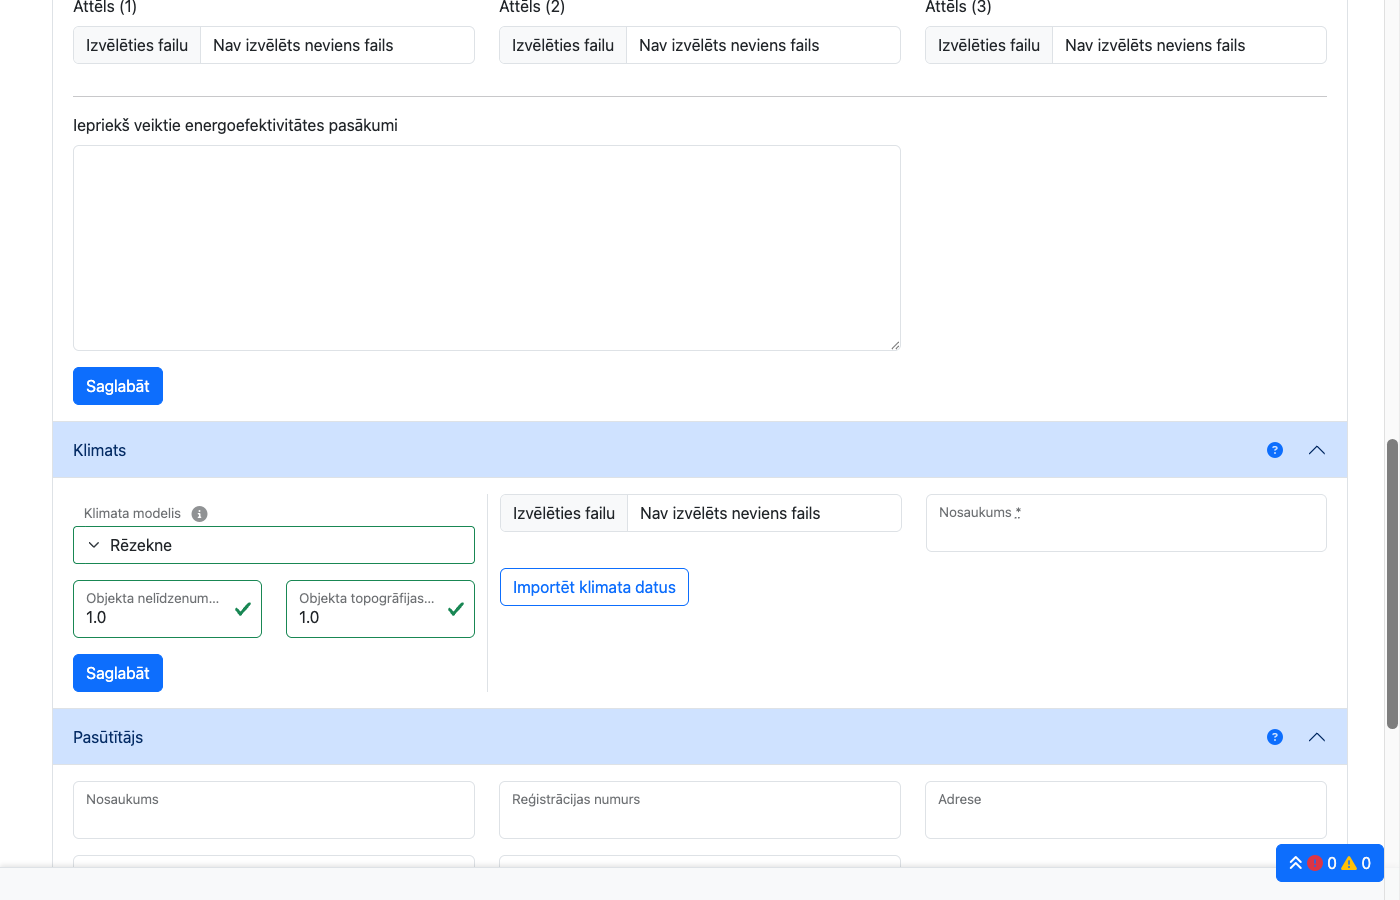Viewport: 1400px width, 900px height.
Task: Click the info icon next to Klimata modelis
Action: [x=199, y=514]
